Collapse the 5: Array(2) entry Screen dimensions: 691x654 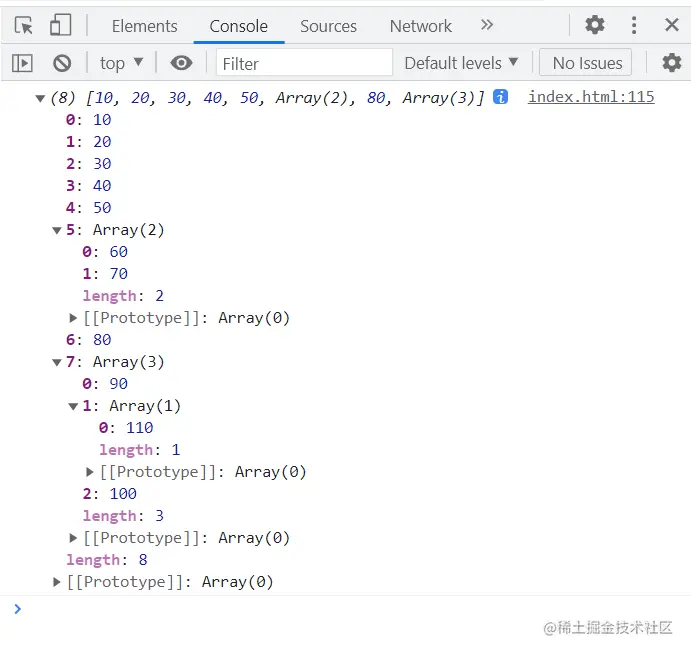[56, 230]
